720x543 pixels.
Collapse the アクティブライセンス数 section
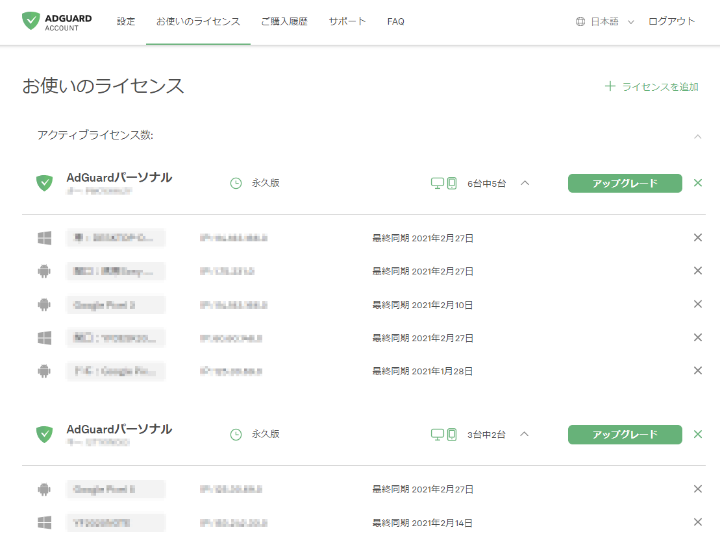click(698, 136)
